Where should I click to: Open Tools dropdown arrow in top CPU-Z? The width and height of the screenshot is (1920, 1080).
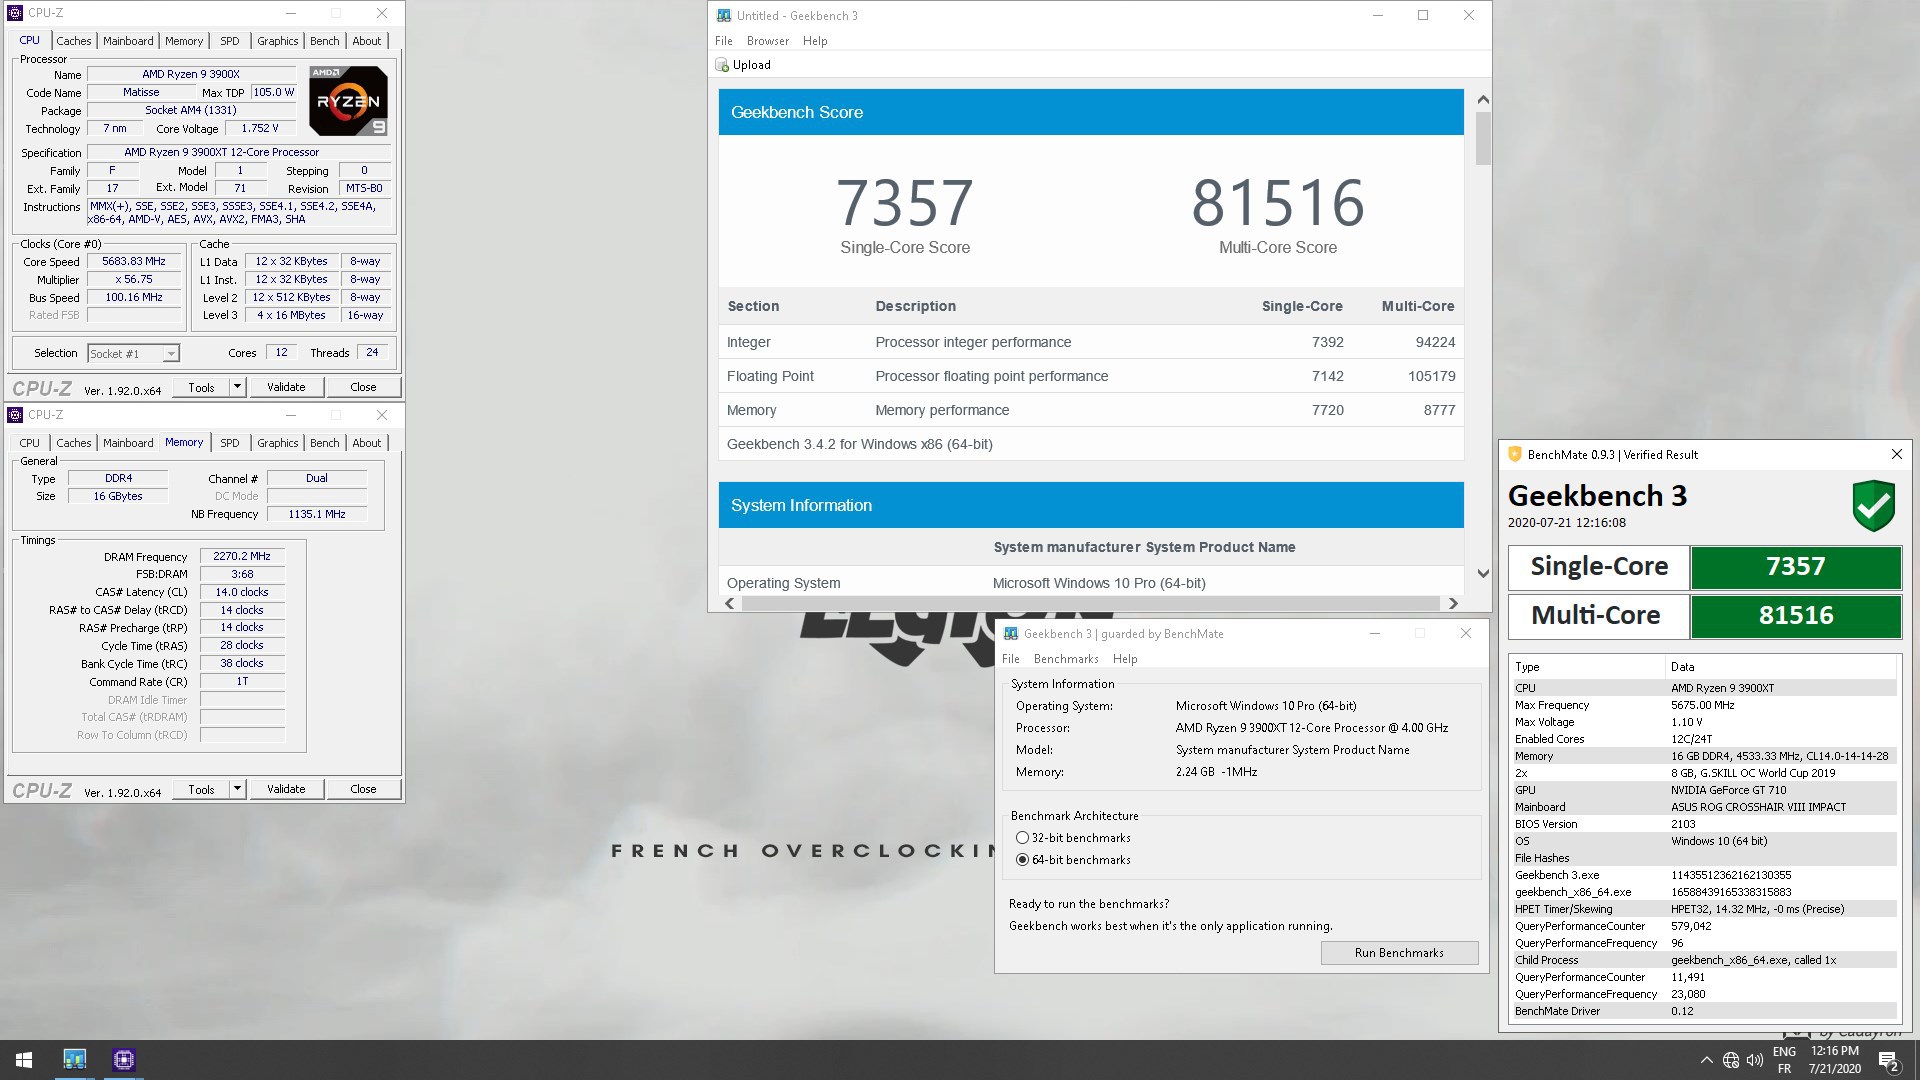pyautogui.click(x=237, y=387)
